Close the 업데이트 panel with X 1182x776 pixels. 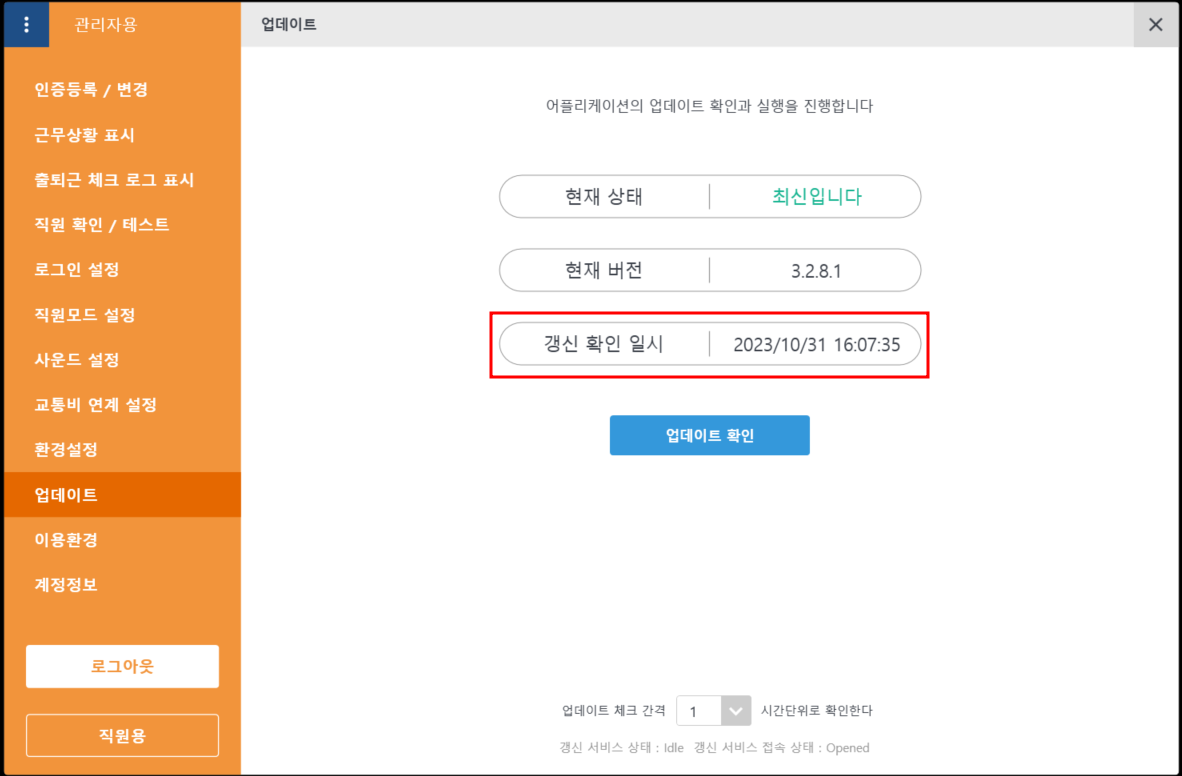[x=1155, y=25]
